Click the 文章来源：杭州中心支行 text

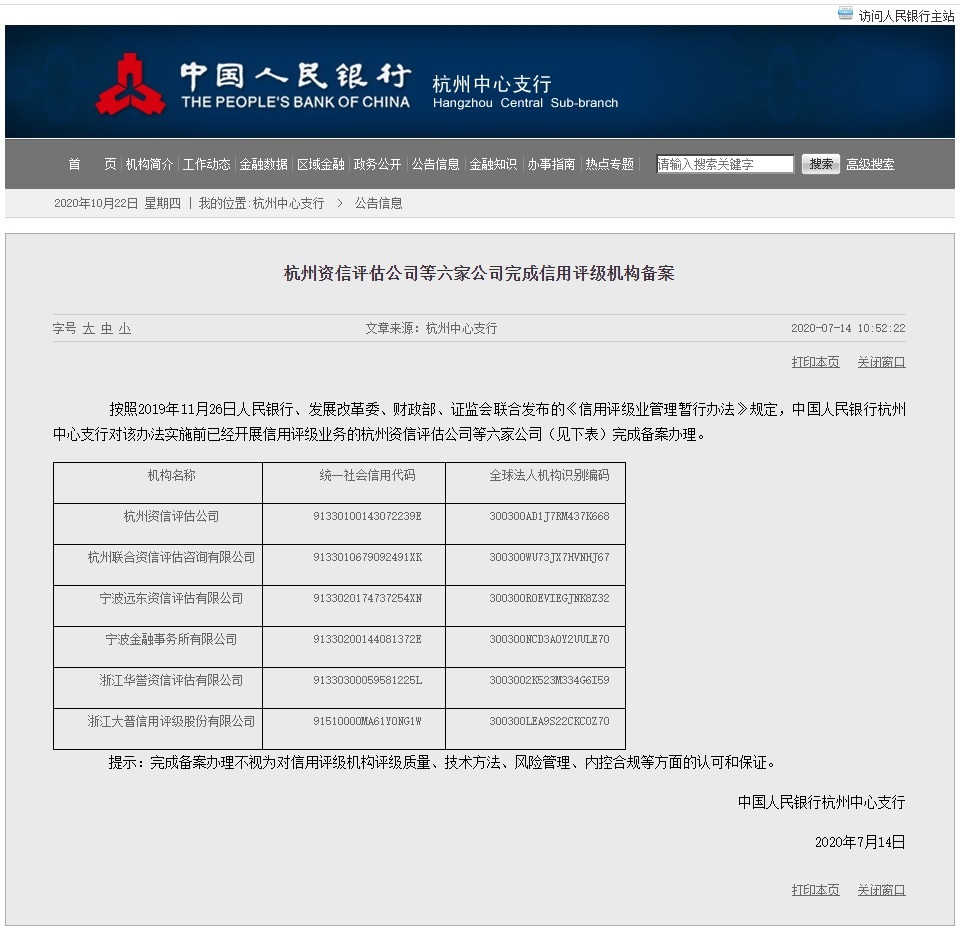click(431, 329)
